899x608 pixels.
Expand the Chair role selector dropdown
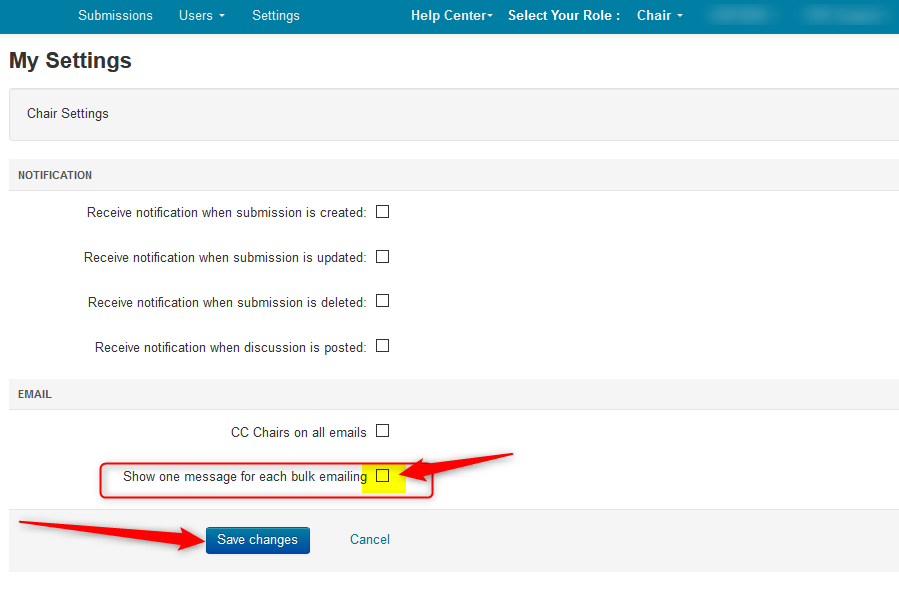pyautogui.click(x=659, y=15)
